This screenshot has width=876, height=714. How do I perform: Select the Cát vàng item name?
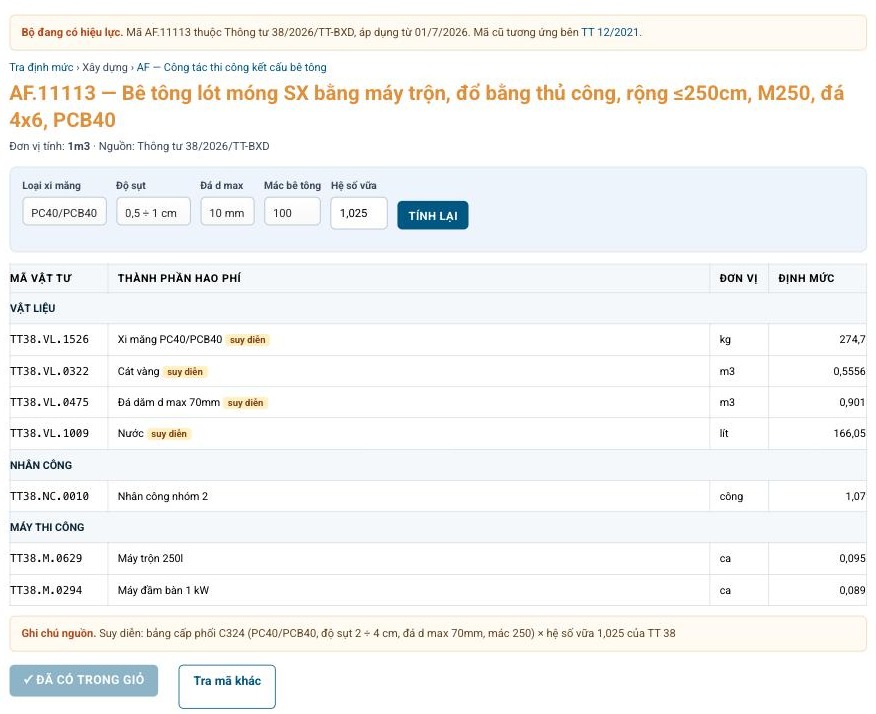click(x=139, y=371)
